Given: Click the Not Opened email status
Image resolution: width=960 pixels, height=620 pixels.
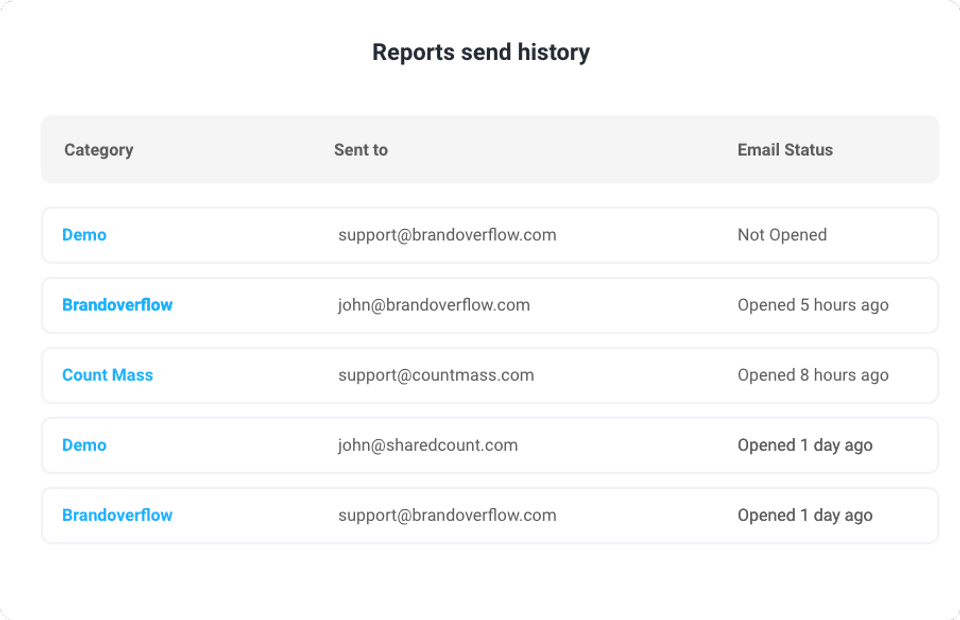Looking at the screenshot, I should (x=782, y=235).
